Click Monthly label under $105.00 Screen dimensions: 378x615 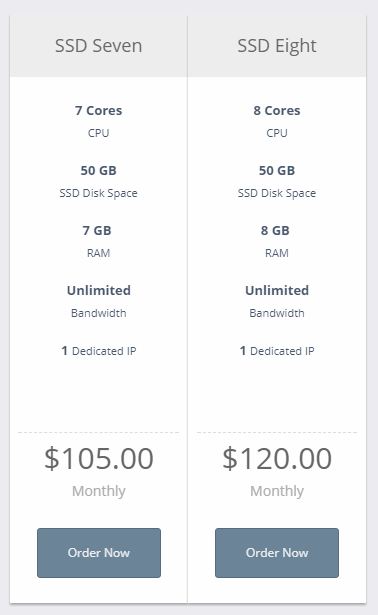click(99, 491)
